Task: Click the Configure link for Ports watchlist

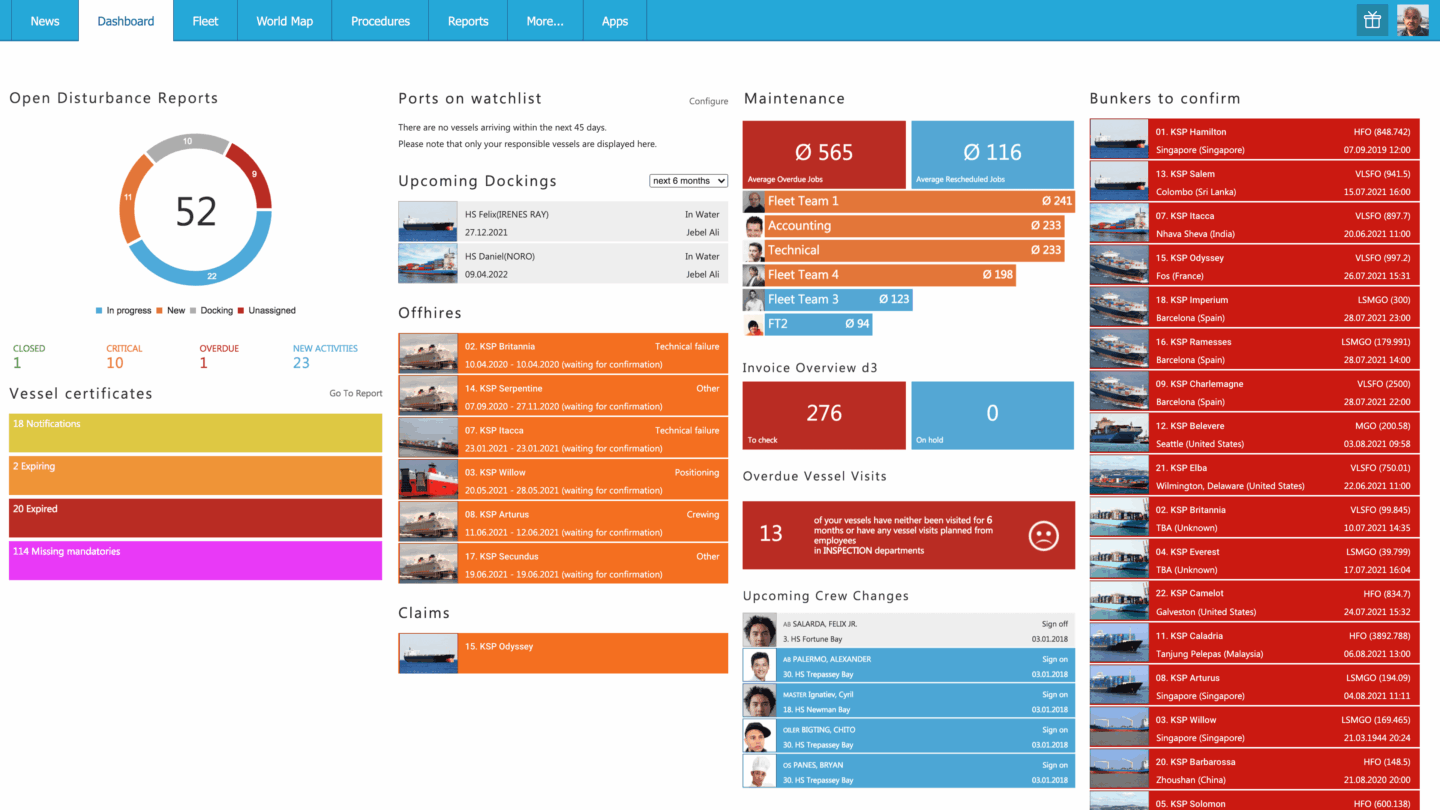Action: tap(708, 101)
